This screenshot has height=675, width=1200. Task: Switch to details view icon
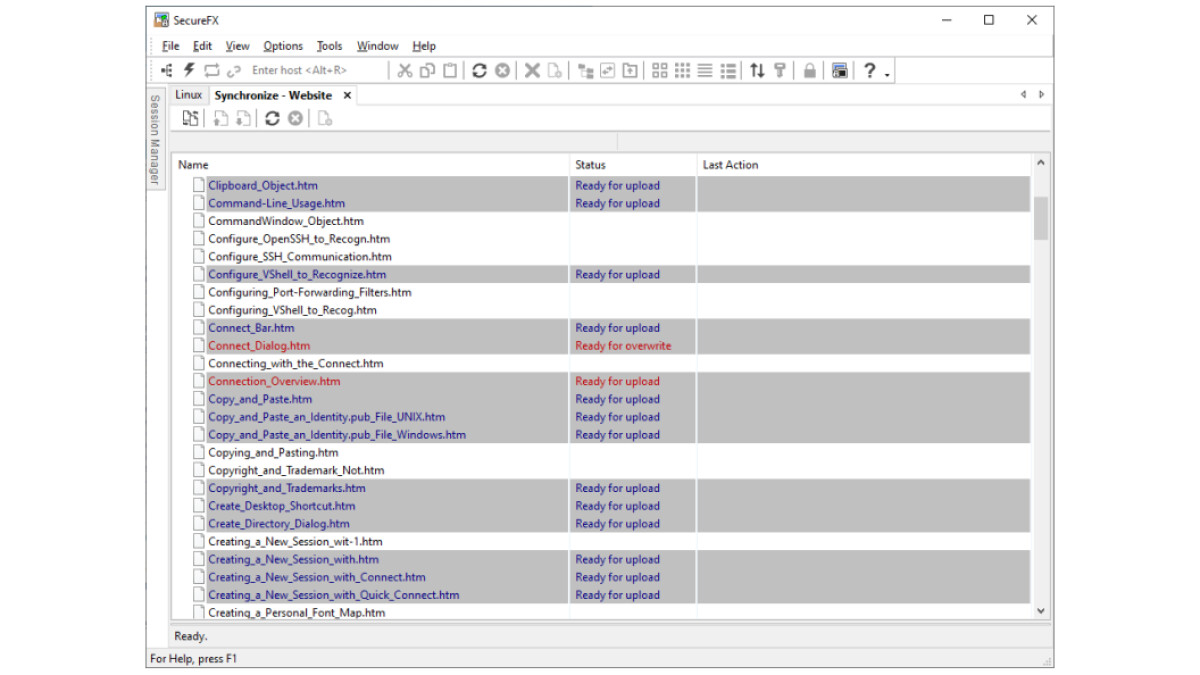pos(728,70)
